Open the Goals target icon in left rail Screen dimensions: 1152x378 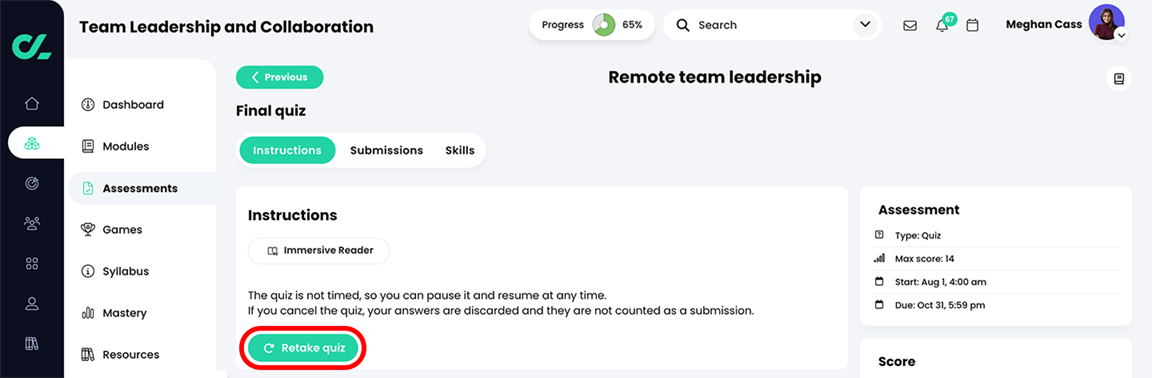coord(32,183)
